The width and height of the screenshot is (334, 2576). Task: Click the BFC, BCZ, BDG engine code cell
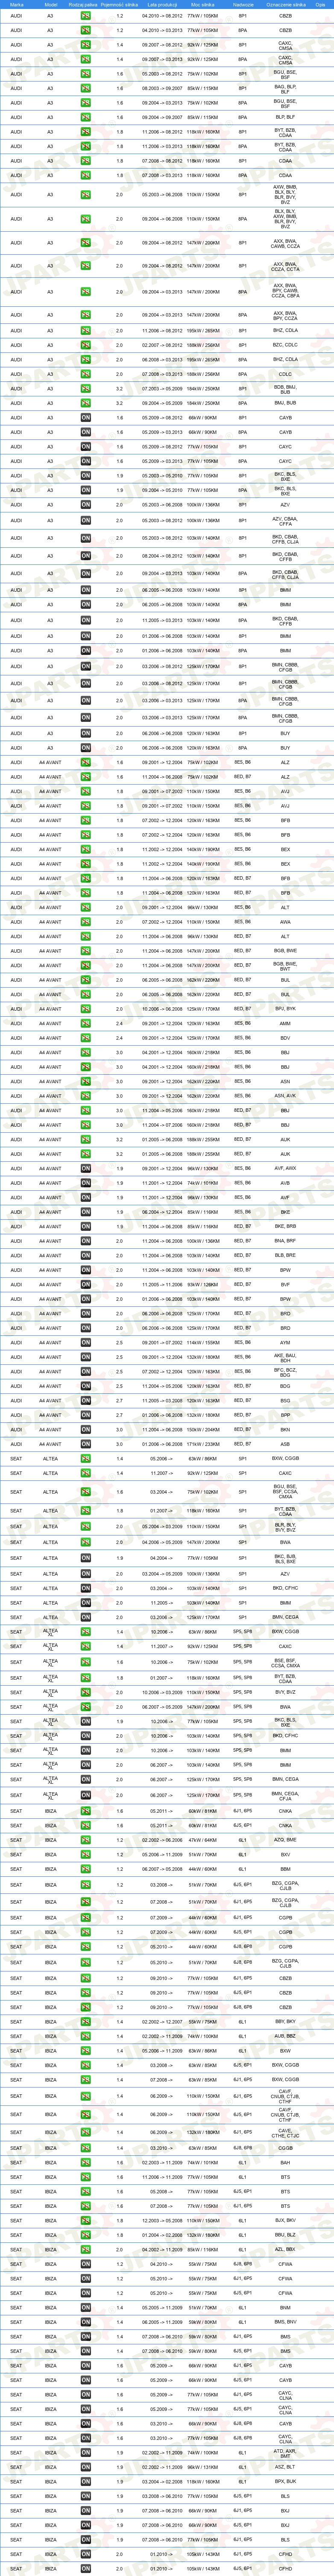click(x=286, y=1372)
